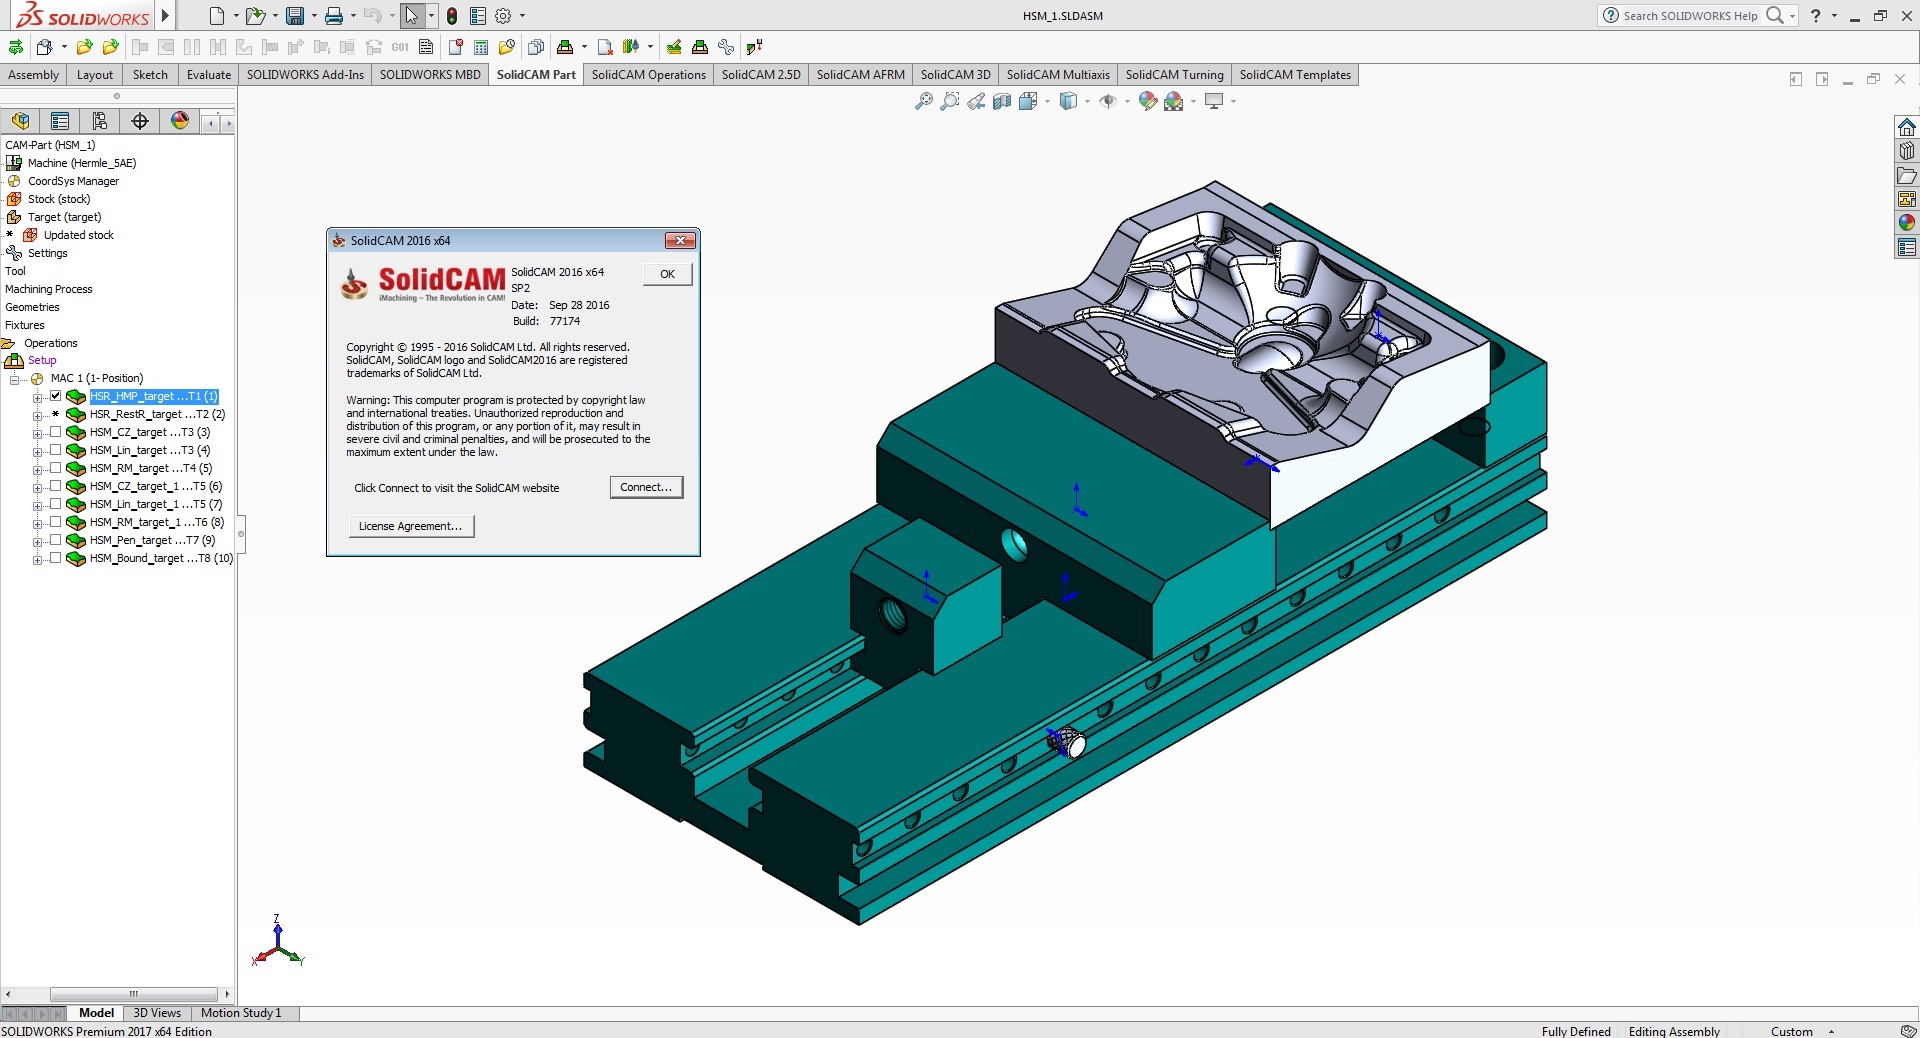This screenshot has width=1920, height=1038.
Task: Switch to the SolidCAM 2.5D tab
Action: point(761,75)
